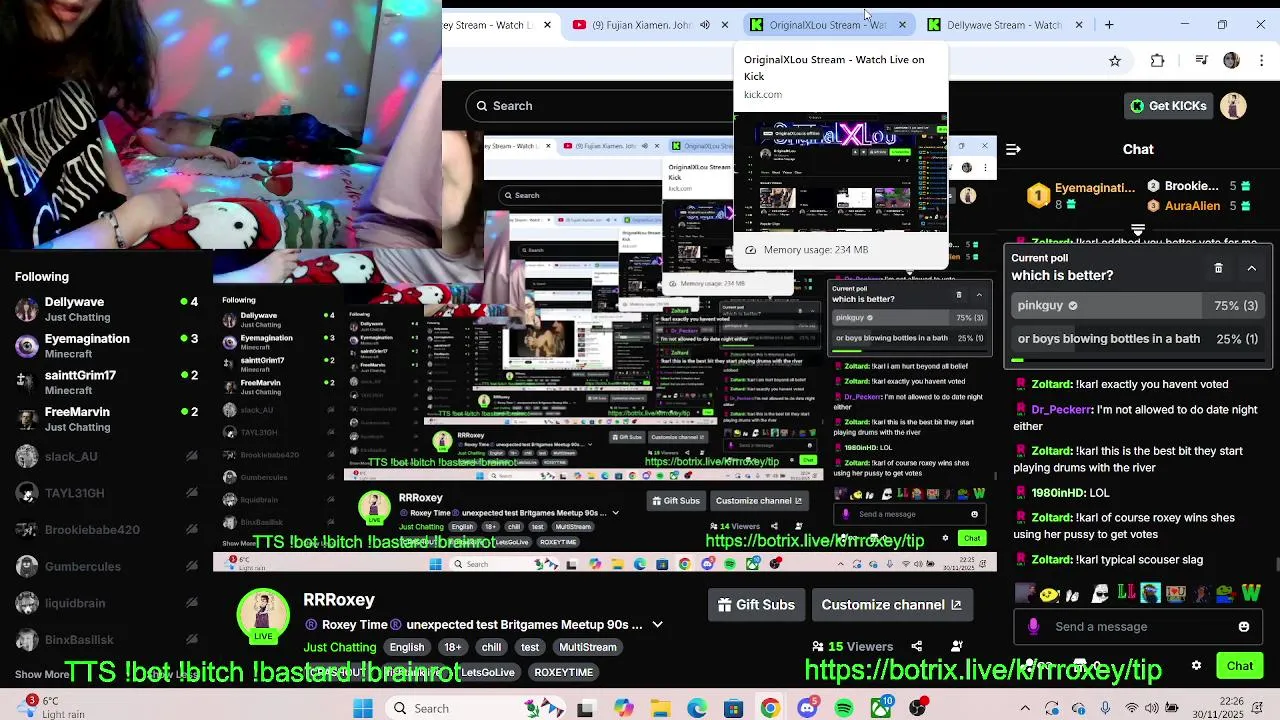This screenshot has width=1280, height=720.
Task: Bookmark this page star icon
Action: [1115, 61]
